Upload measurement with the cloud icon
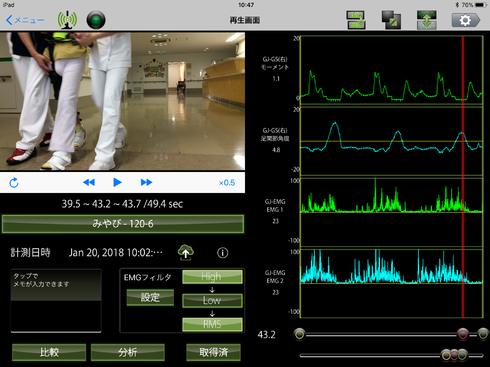Image resolution: width=490 pixels, height=367 pixels. coord(186,253)
